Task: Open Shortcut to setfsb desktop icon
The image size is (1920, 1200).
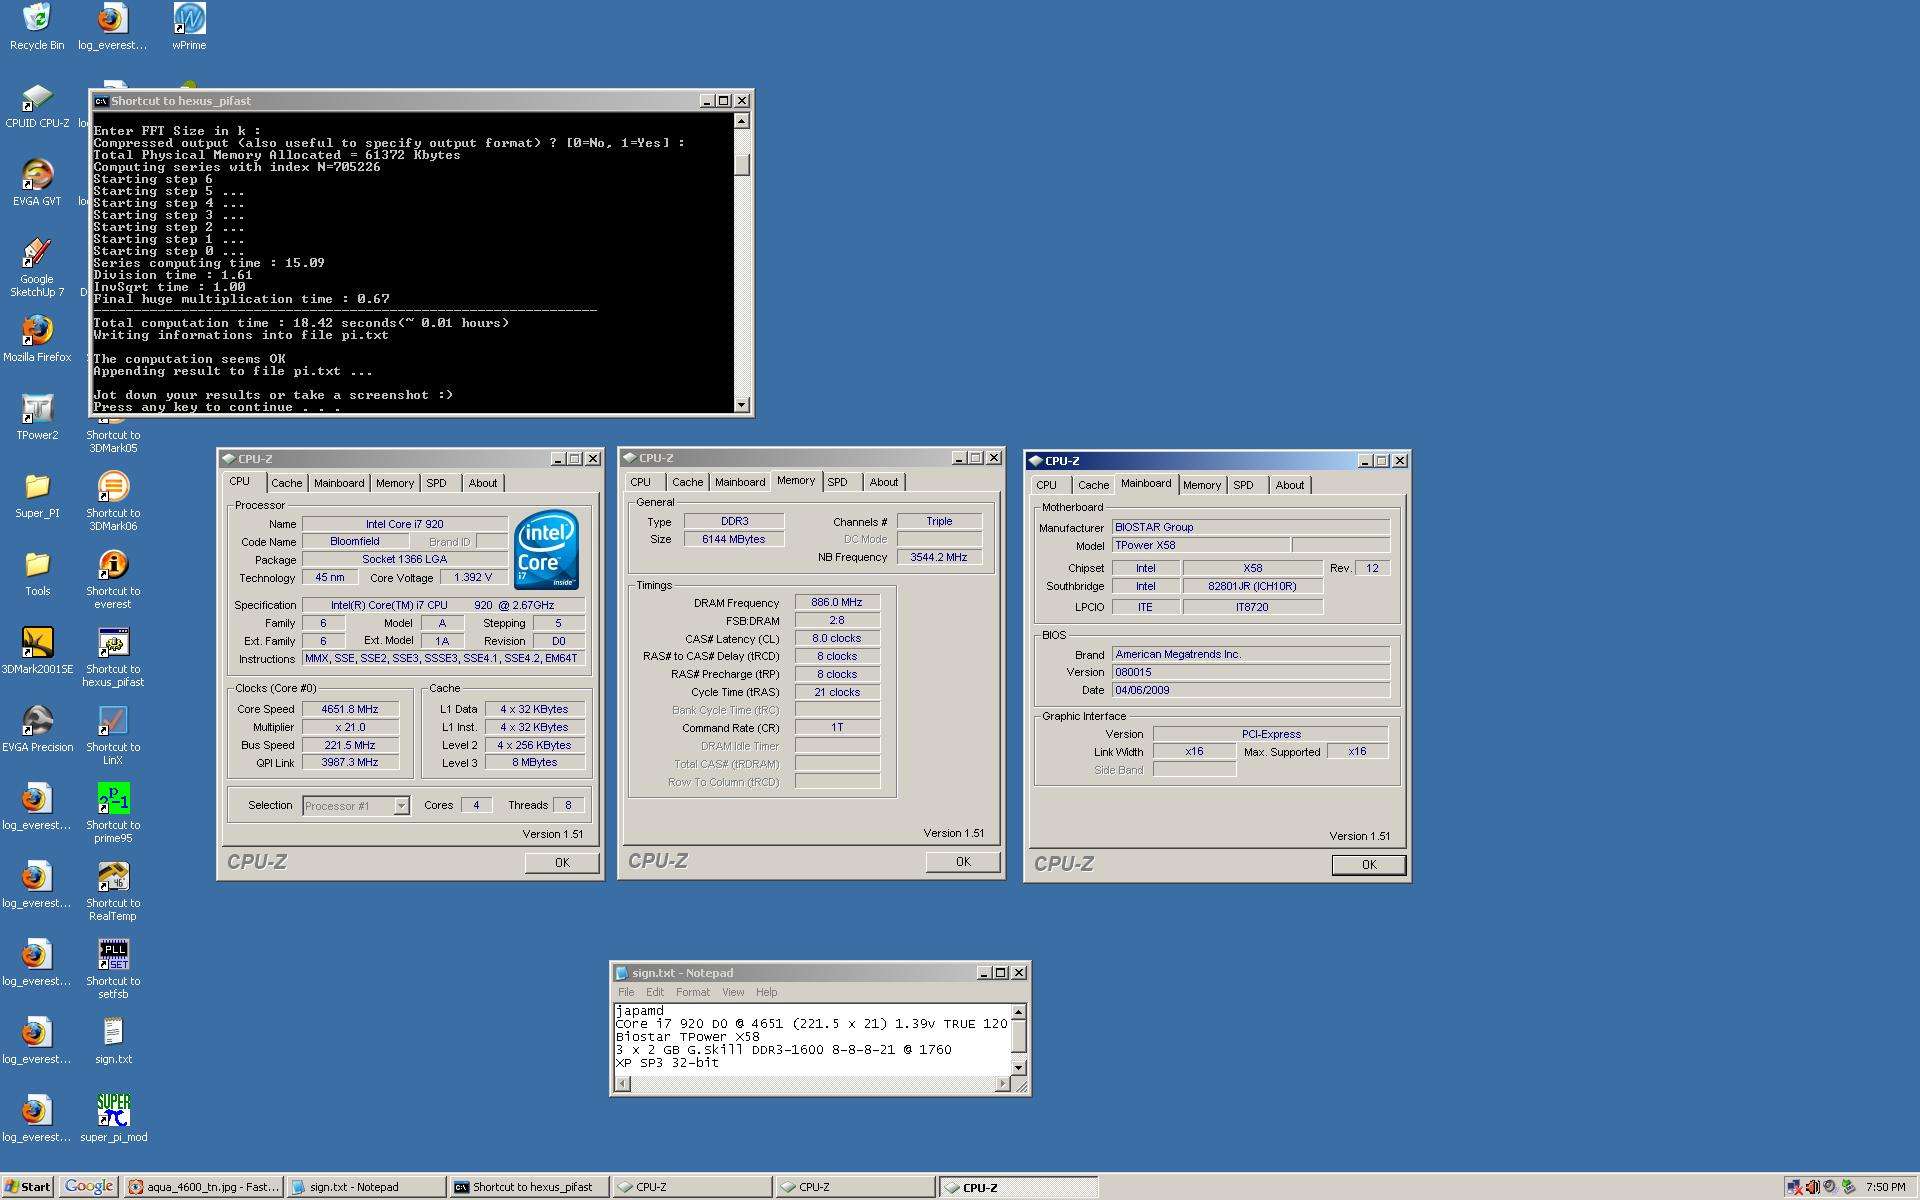Action: [x=113, y=969]
